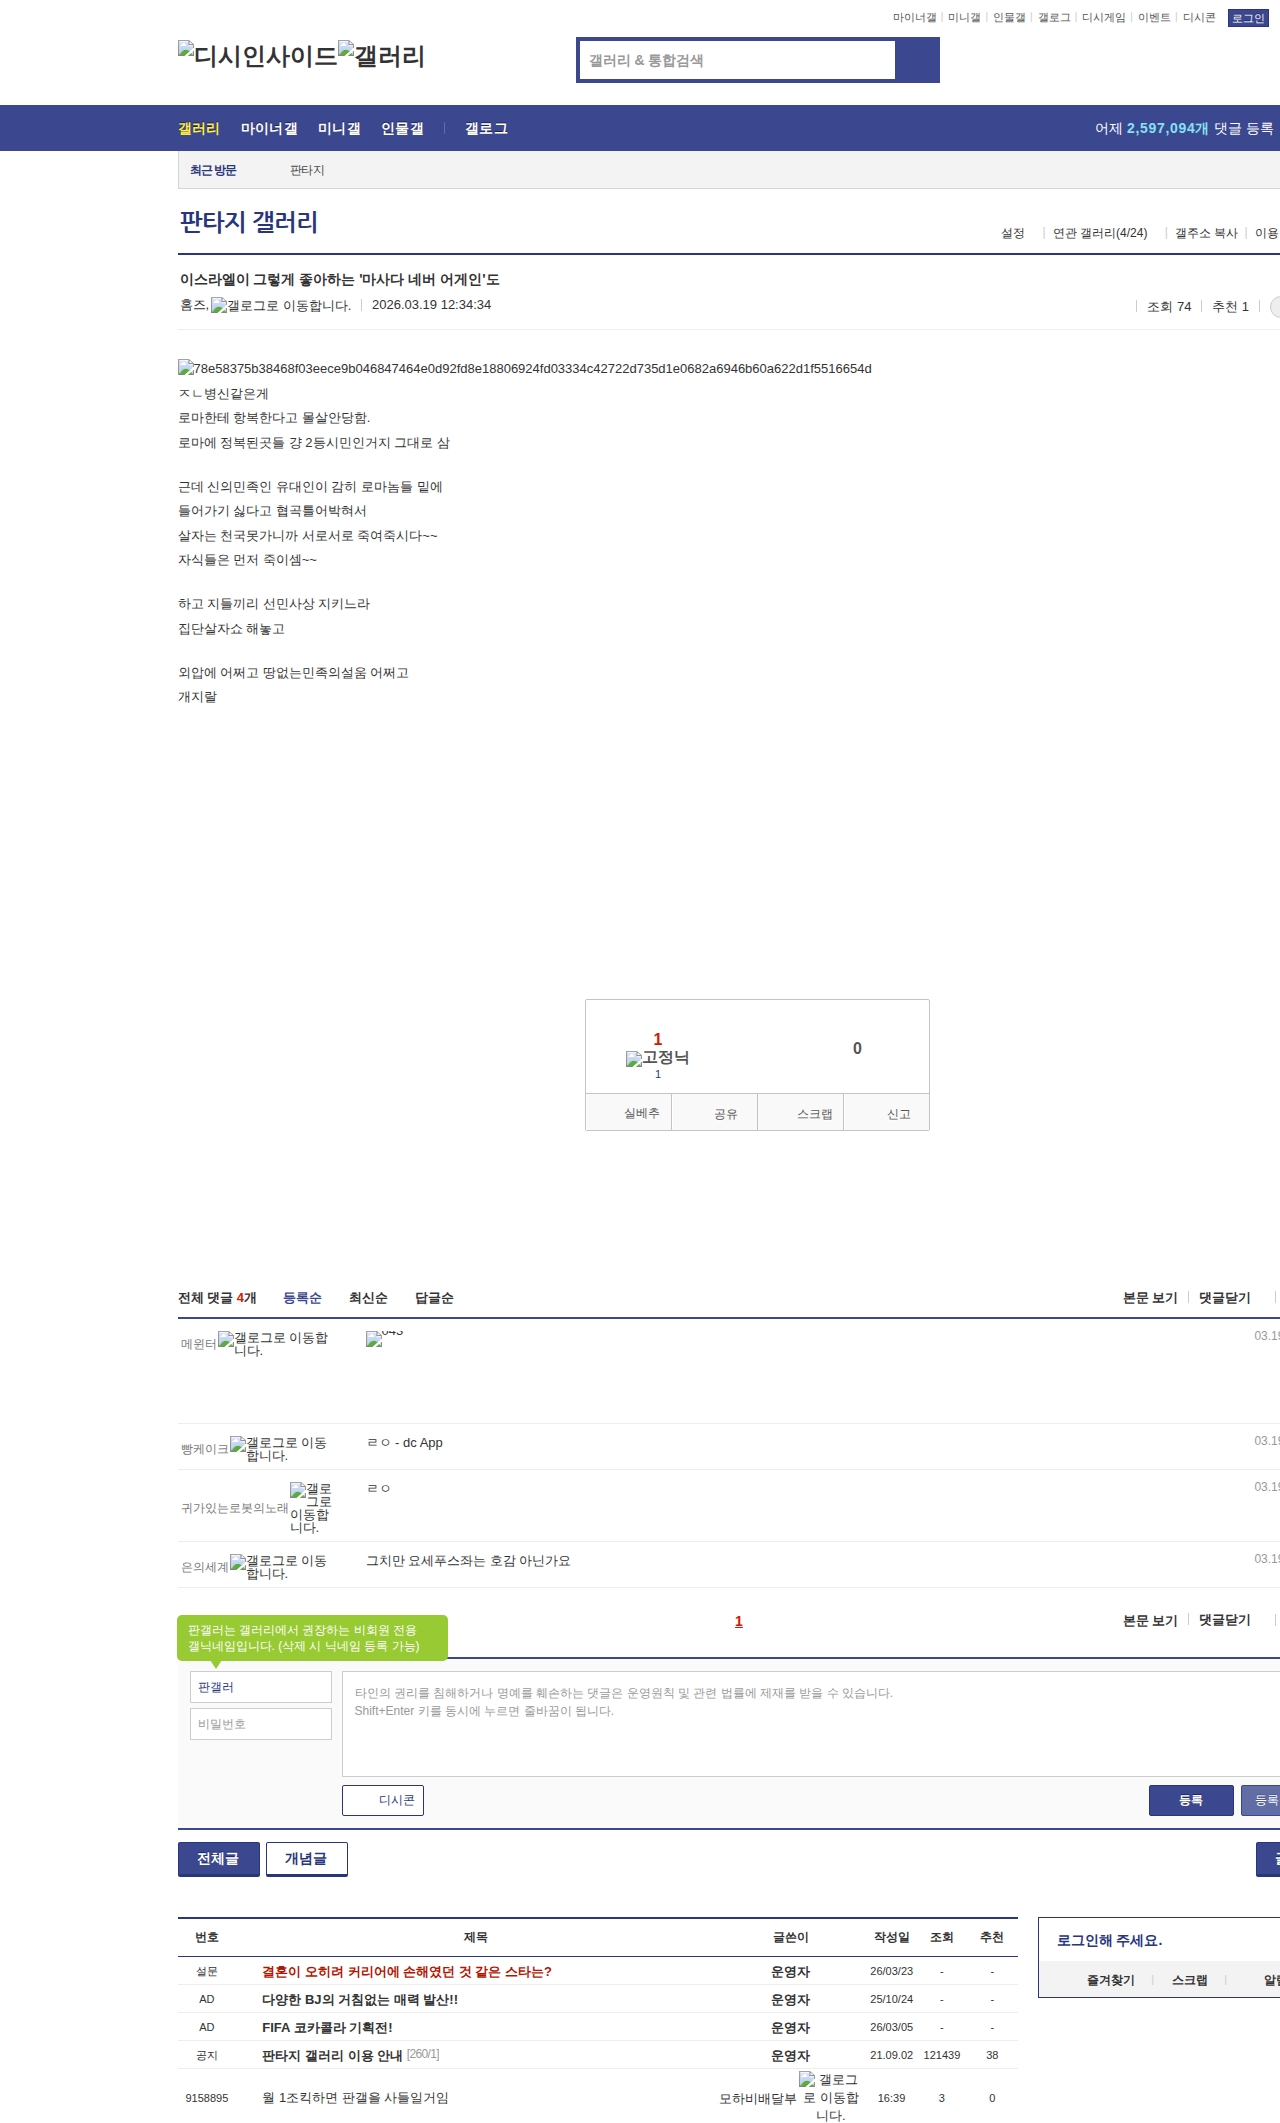
Task: Click the search button beside search box
Action: [917, 60]
